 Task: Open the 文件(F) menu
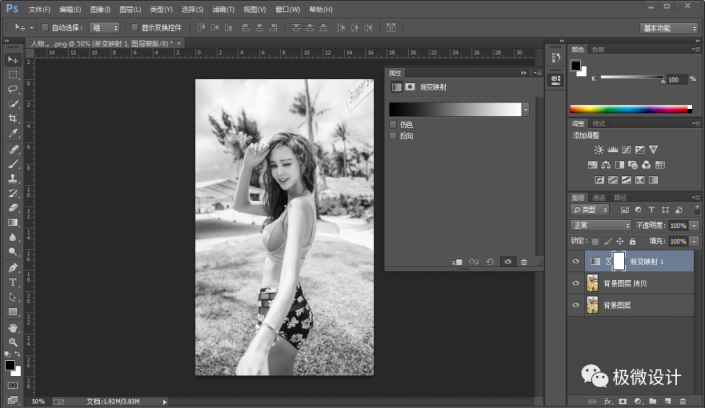39,9
